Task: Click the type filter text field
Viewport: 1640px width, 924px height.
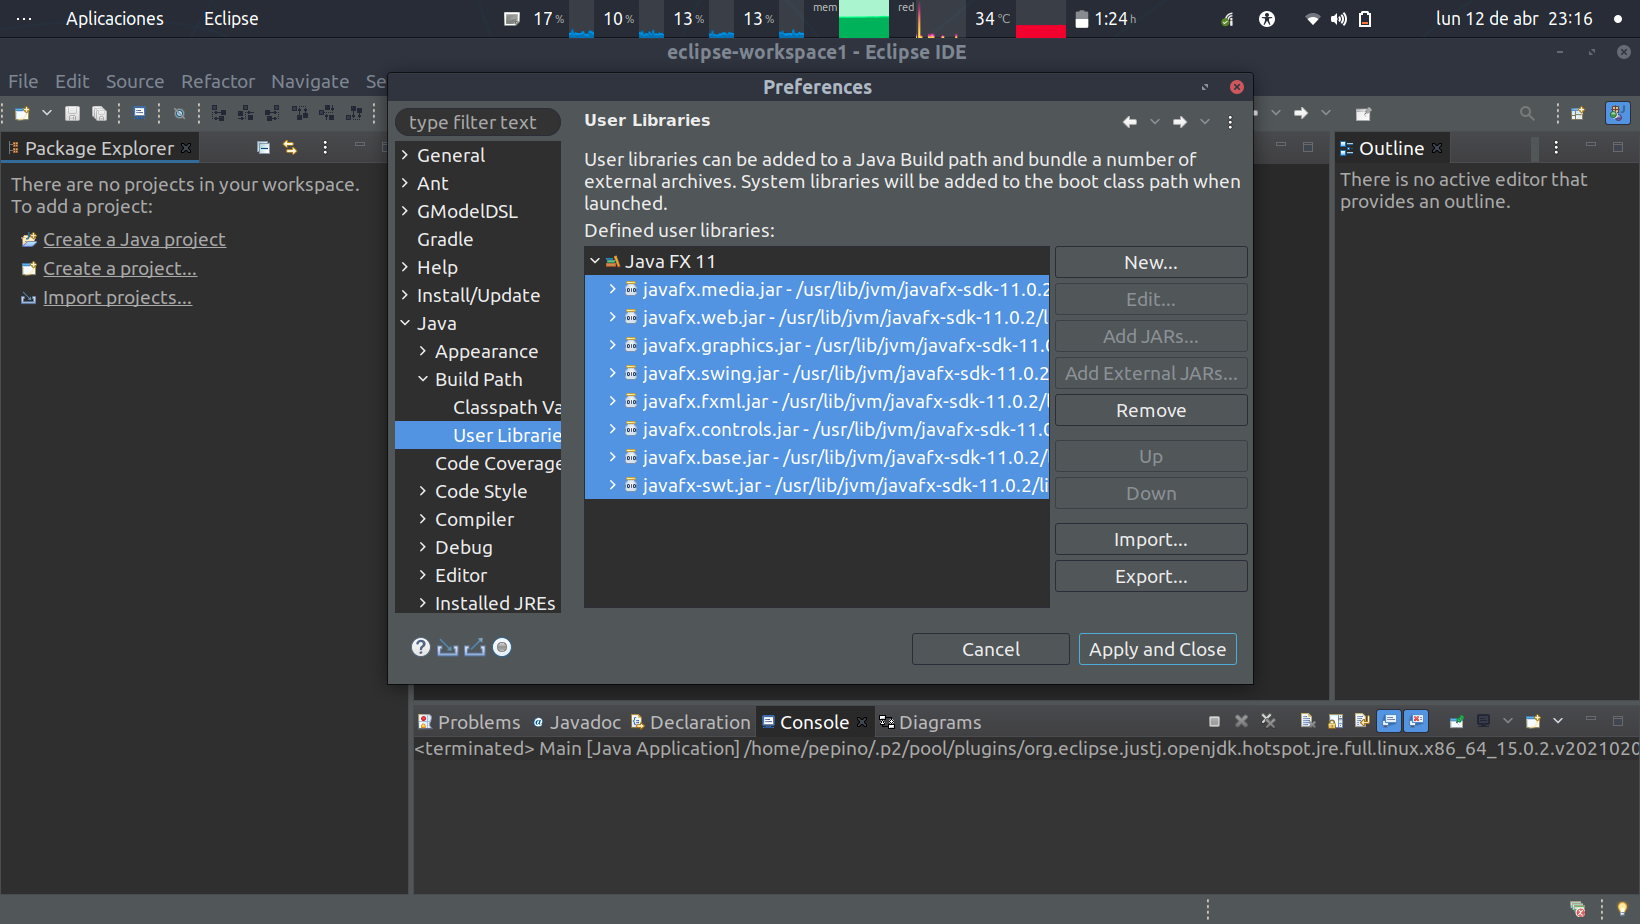Action: (478, 122)
